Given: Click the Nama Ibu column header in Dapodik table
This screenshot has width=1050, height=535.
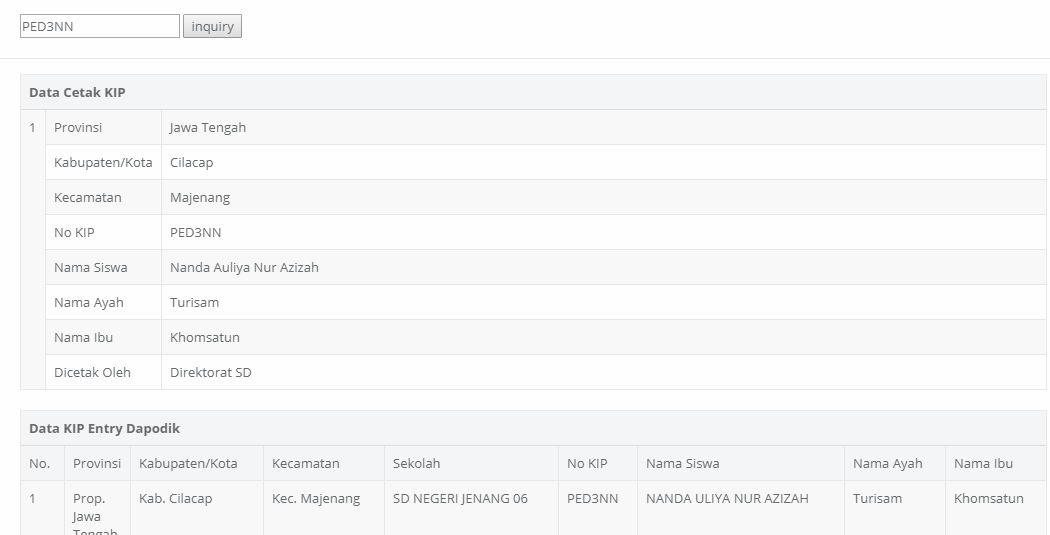Looking at the screenshot, I should [x=984, y=463].
